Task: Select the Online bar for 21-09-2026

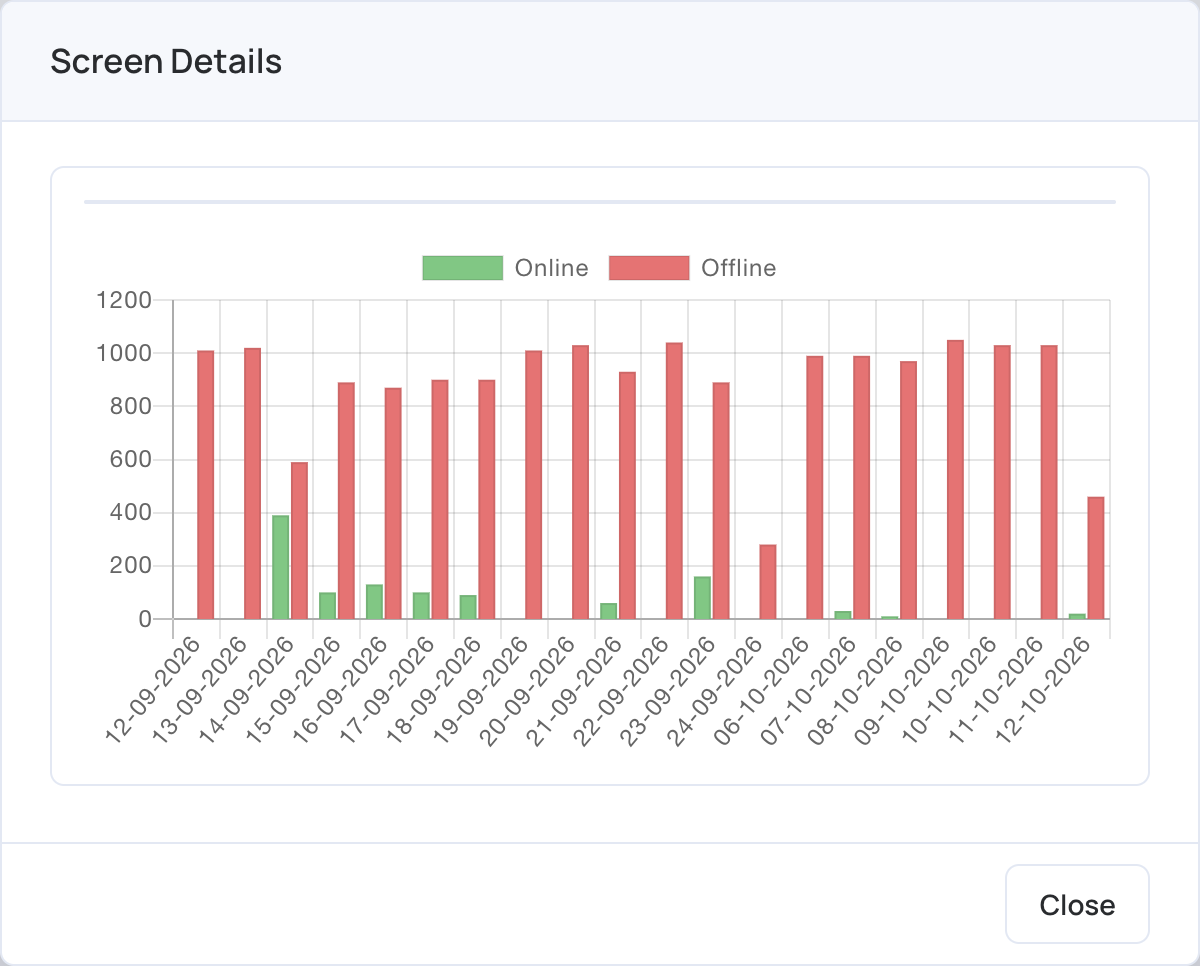Action: click(608, 611)
